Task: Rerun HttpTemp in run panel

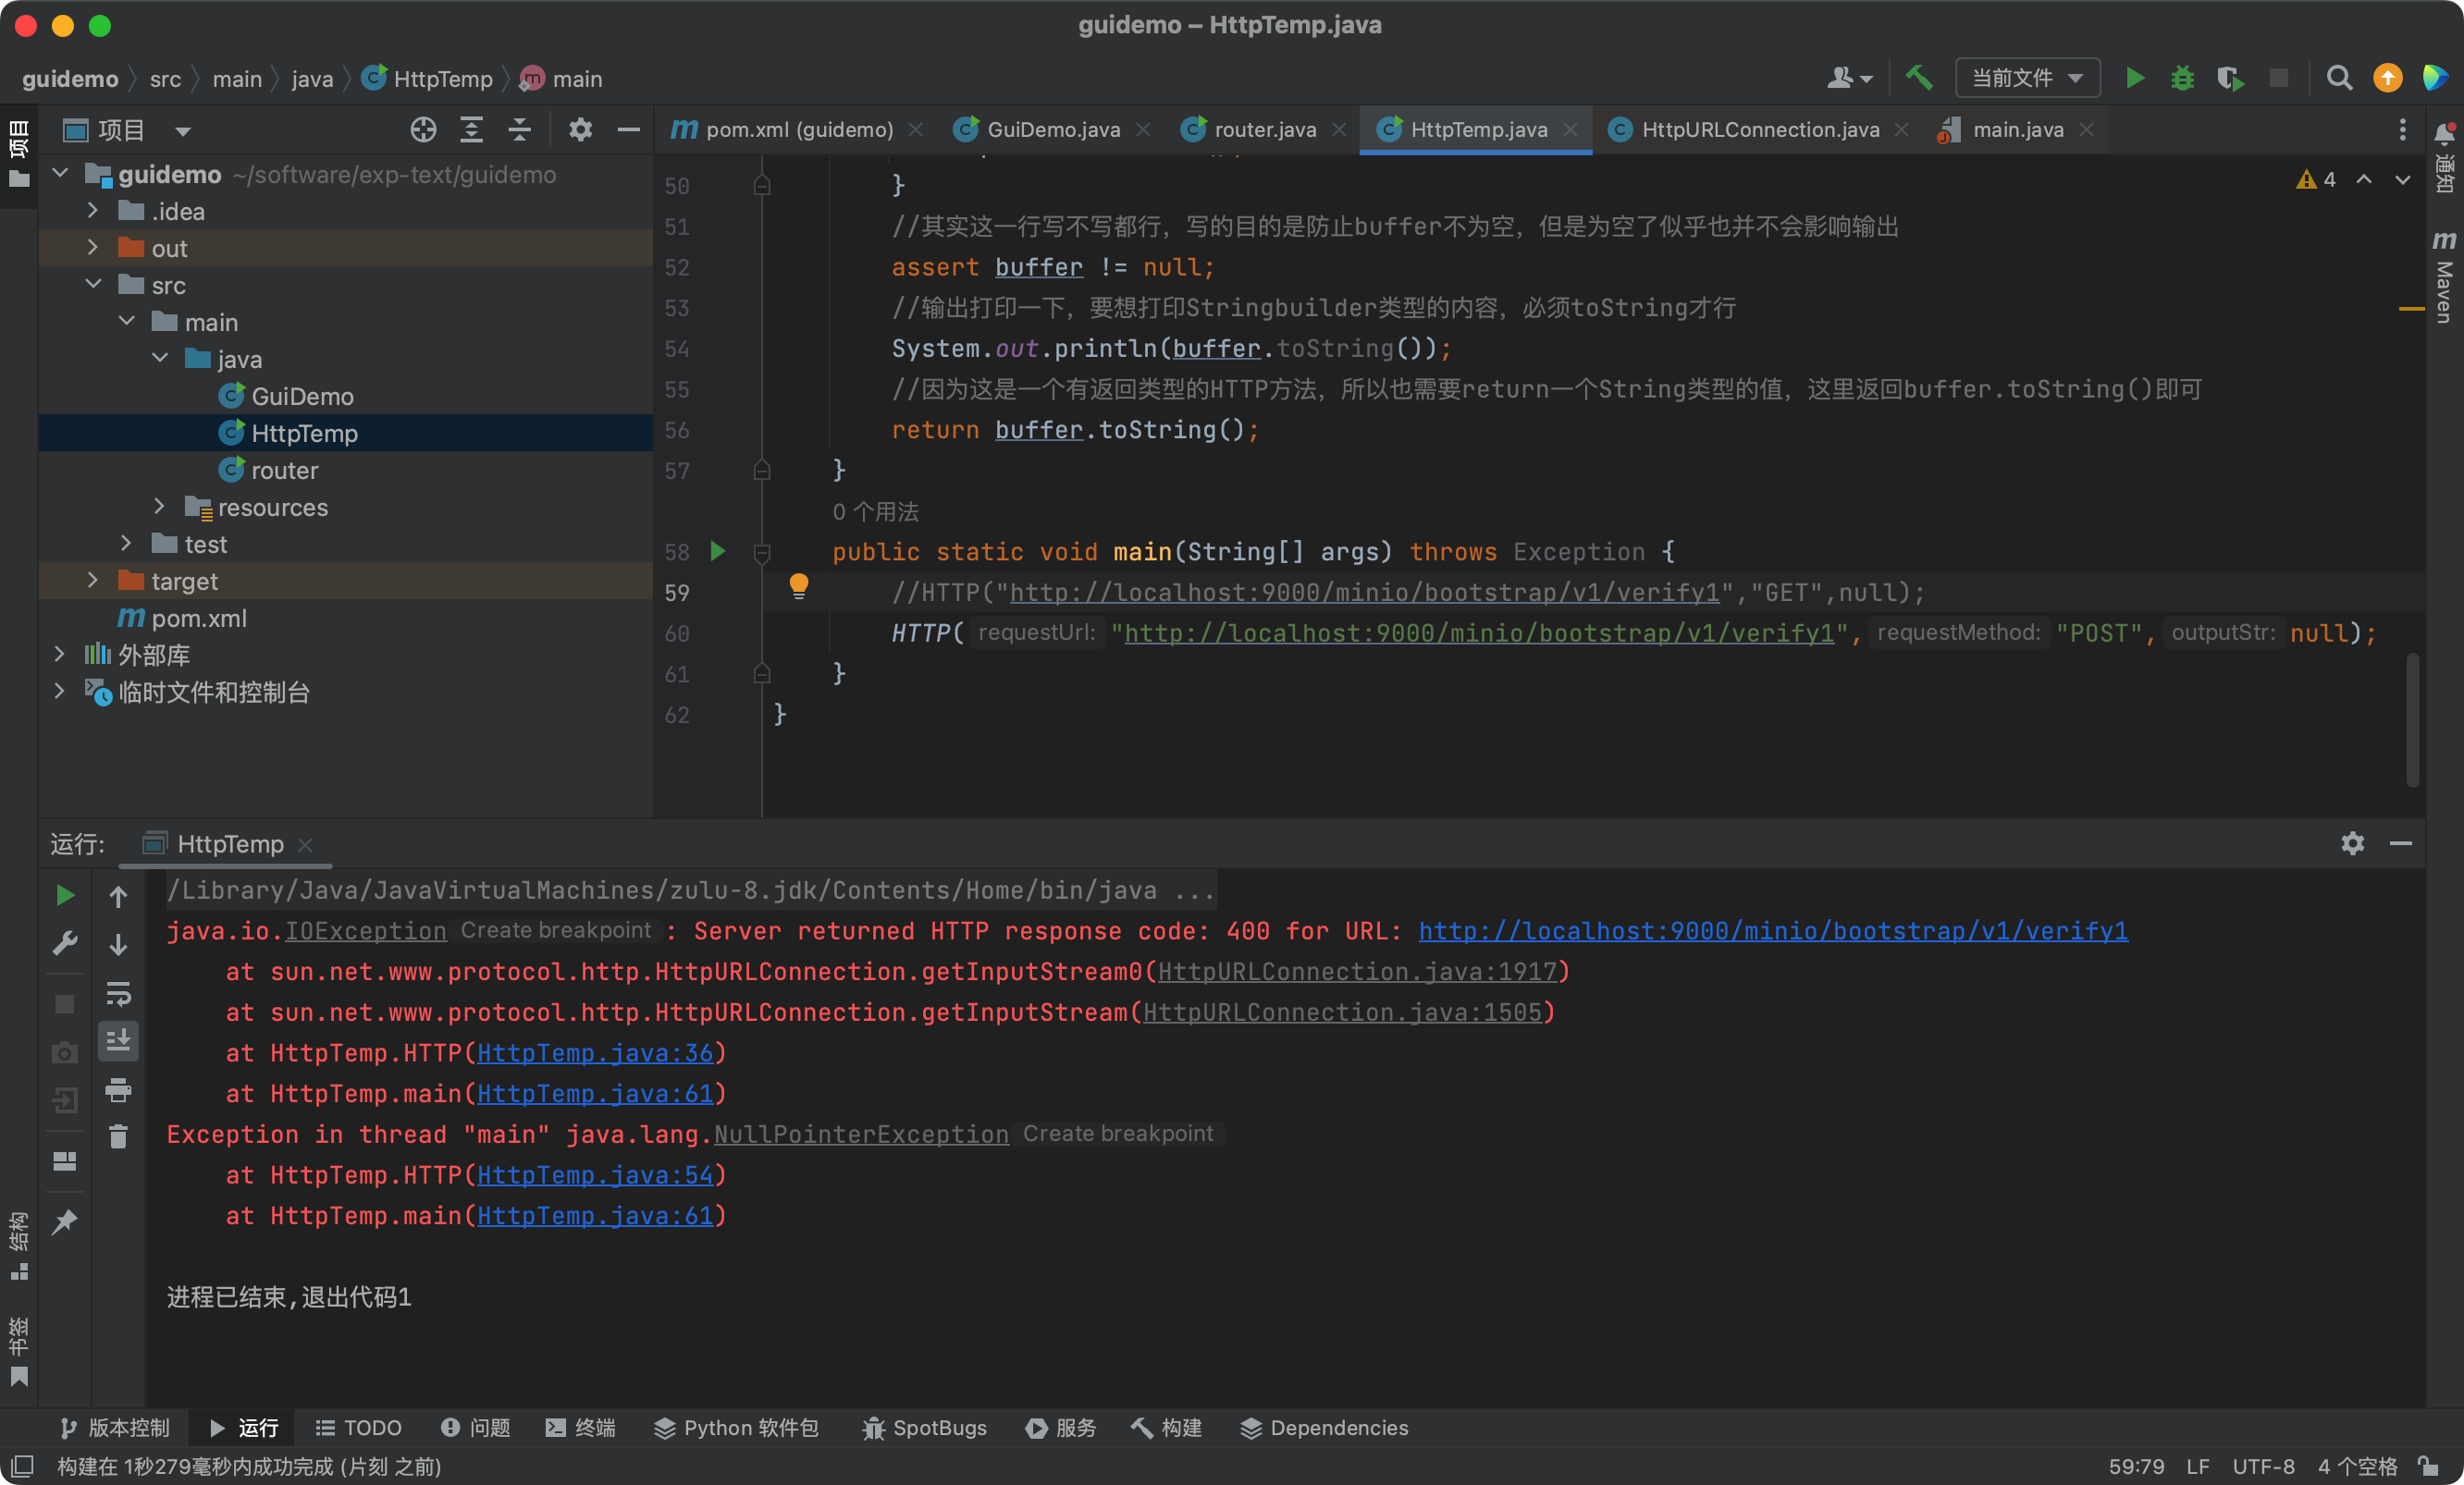Action: coord(65,895)
